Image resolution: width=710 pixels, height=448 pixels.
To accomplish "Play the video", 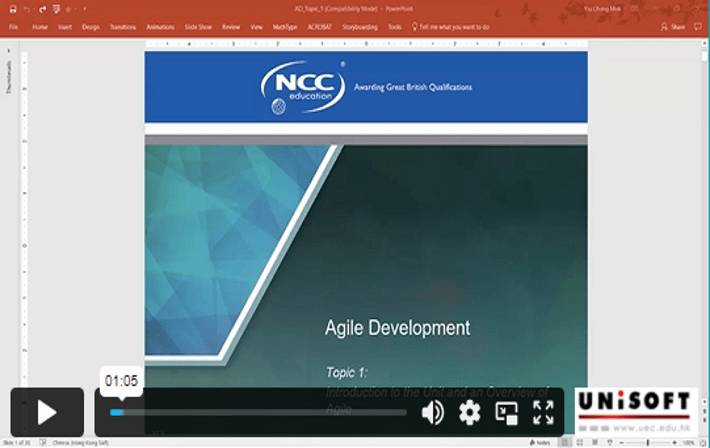I will tap(47, 412).
